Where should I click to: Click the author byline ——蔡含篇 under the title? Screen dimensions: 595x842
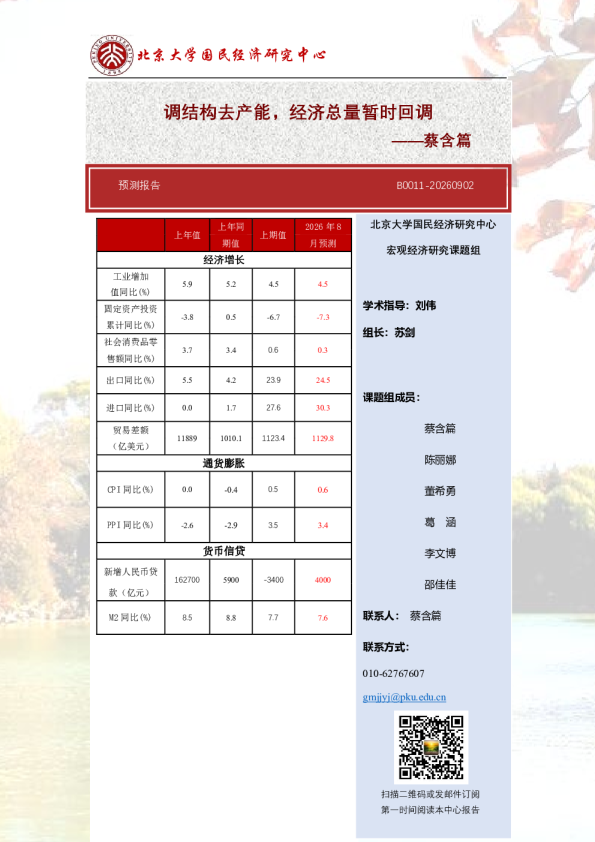(x=431, y=140)
